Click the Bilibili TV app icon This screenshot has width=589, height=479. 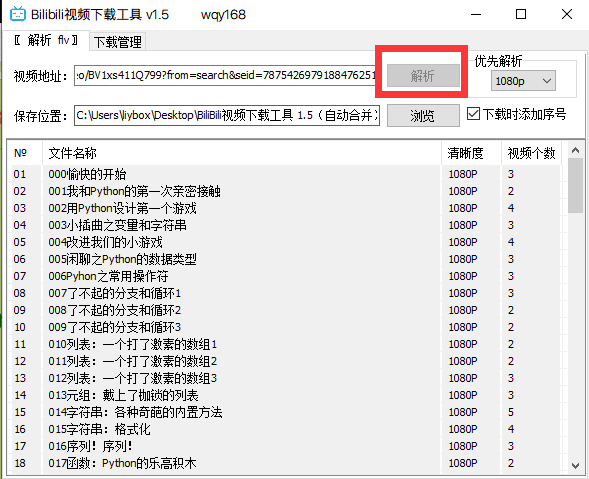pyautogui.click(x=18, y=14)
